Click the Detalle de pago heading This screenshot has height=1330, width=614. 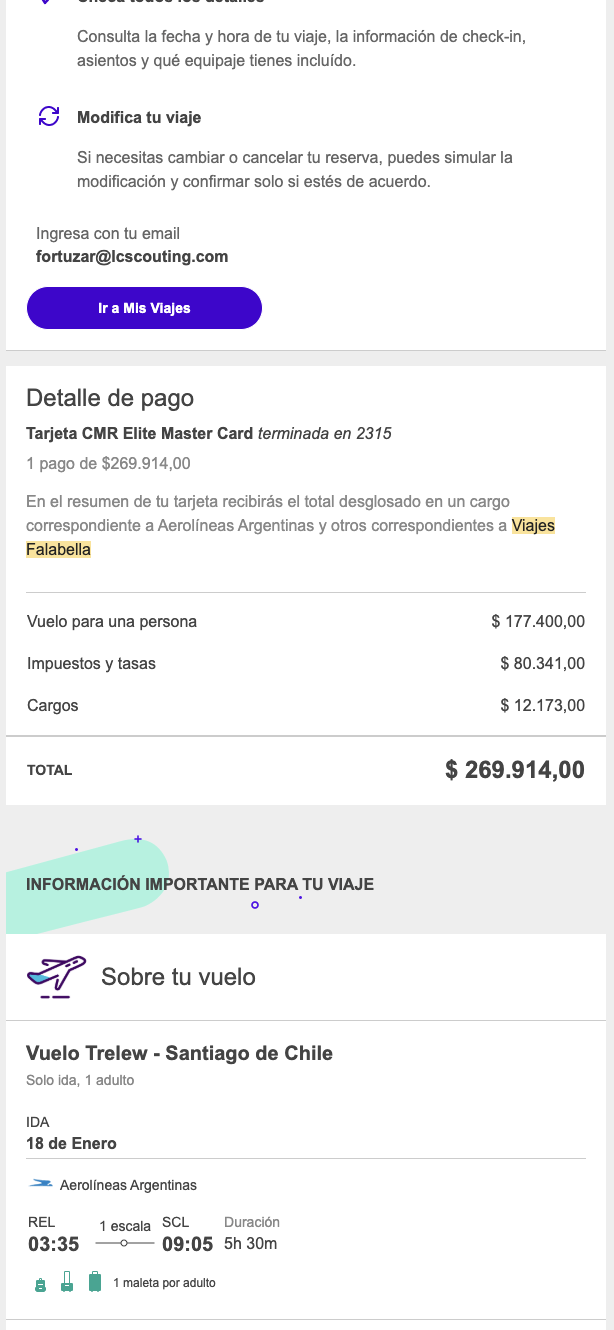[x=110, y=398]
